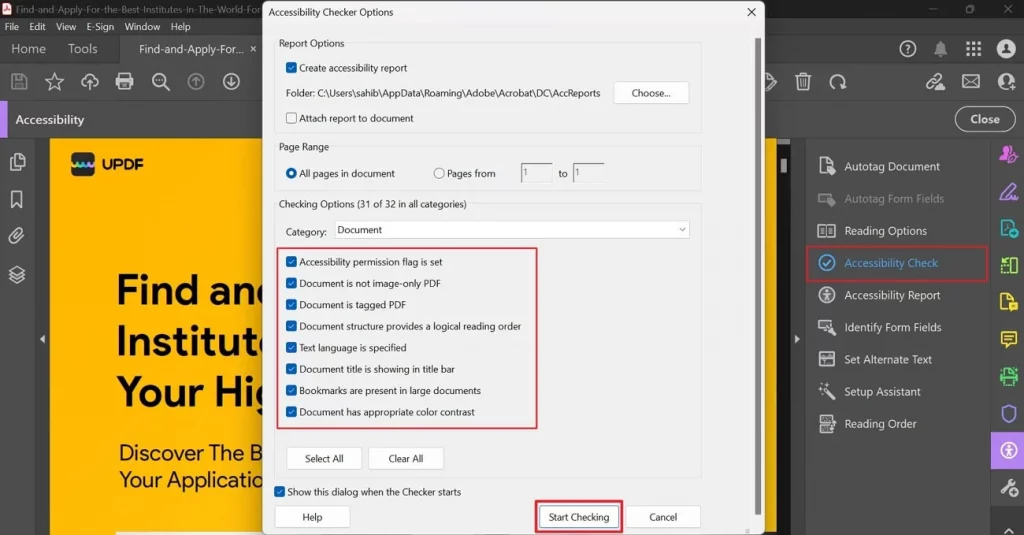Open the E-Sign menu
The height and width of the screenshot is (535, 1024).
(x=100, y=27)
